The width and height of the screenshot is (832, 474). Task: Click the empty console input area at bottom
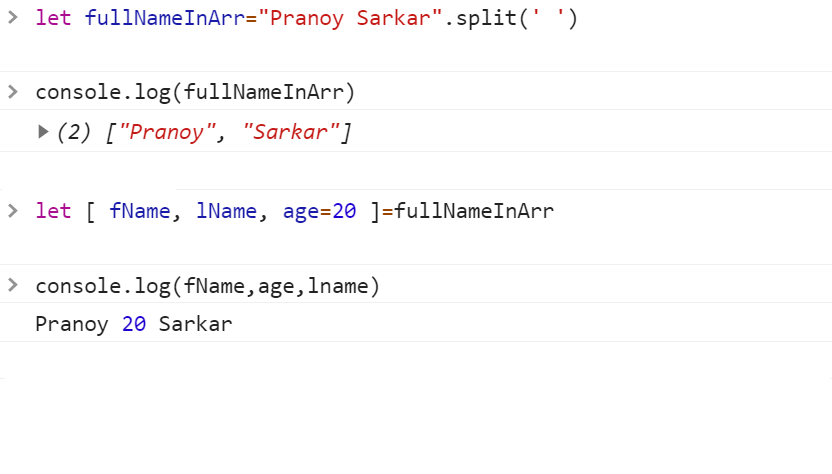coord(416,360)
